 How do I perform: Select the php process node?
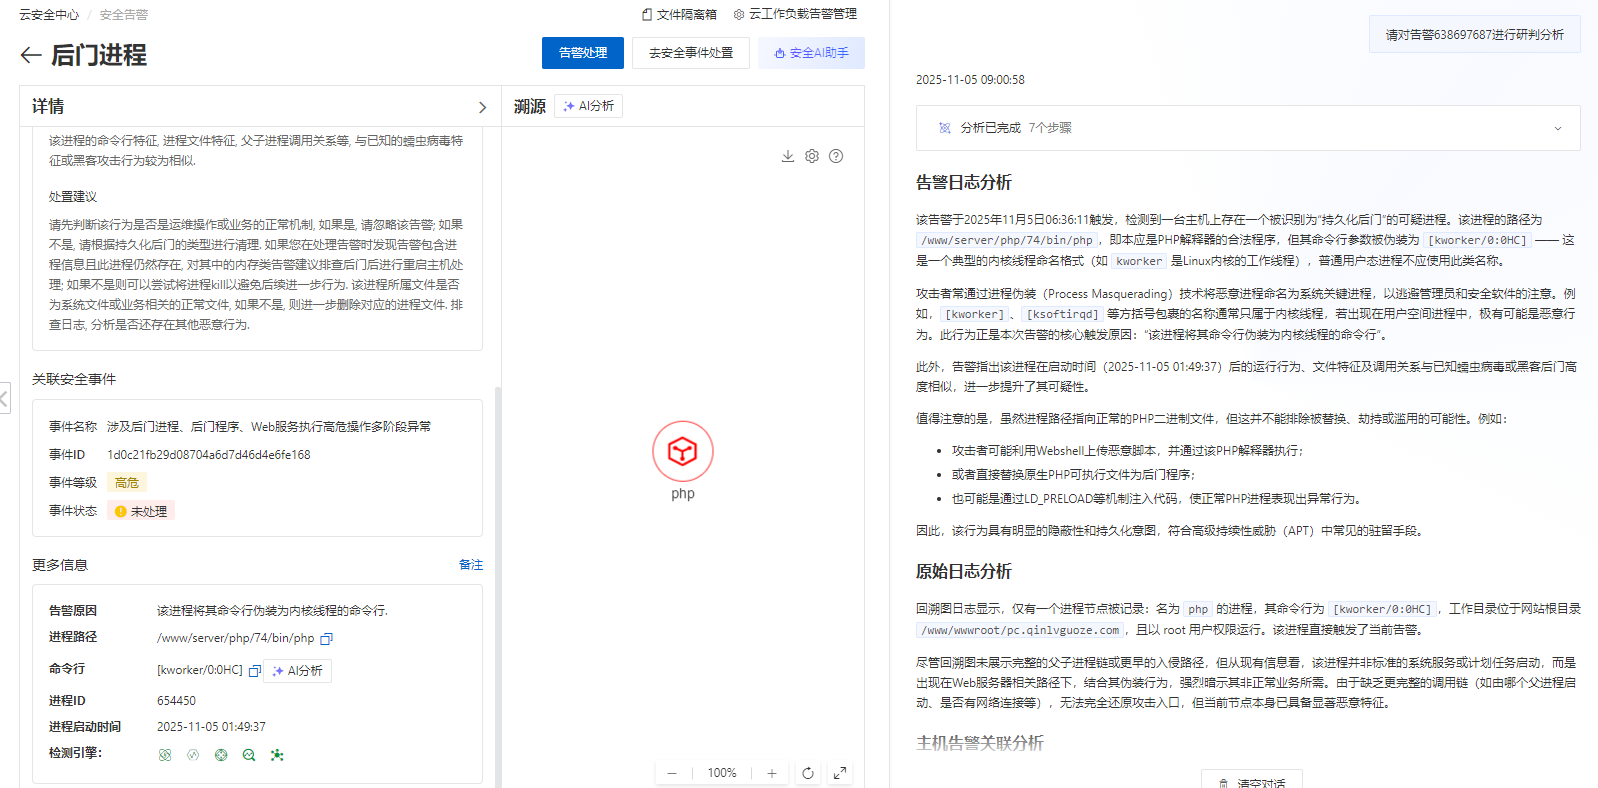[x=683, y=452]
